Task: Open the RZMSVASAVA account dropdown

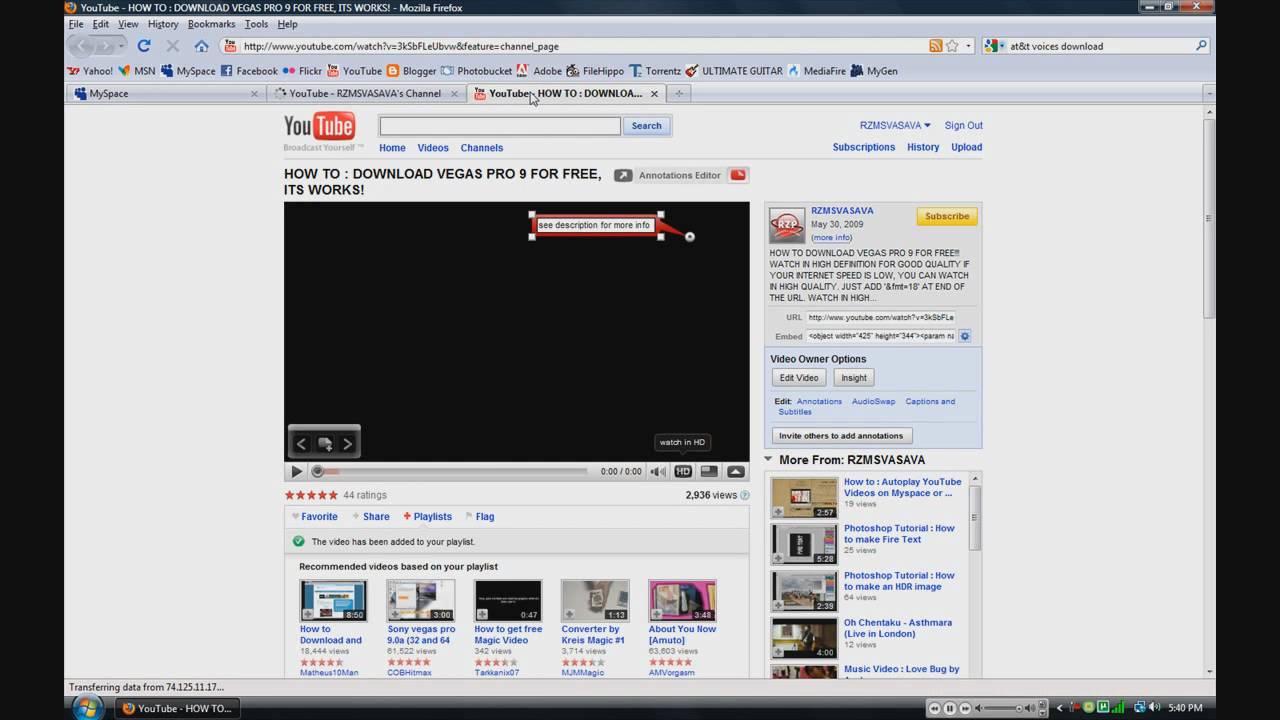Action: tap(895, 125)
